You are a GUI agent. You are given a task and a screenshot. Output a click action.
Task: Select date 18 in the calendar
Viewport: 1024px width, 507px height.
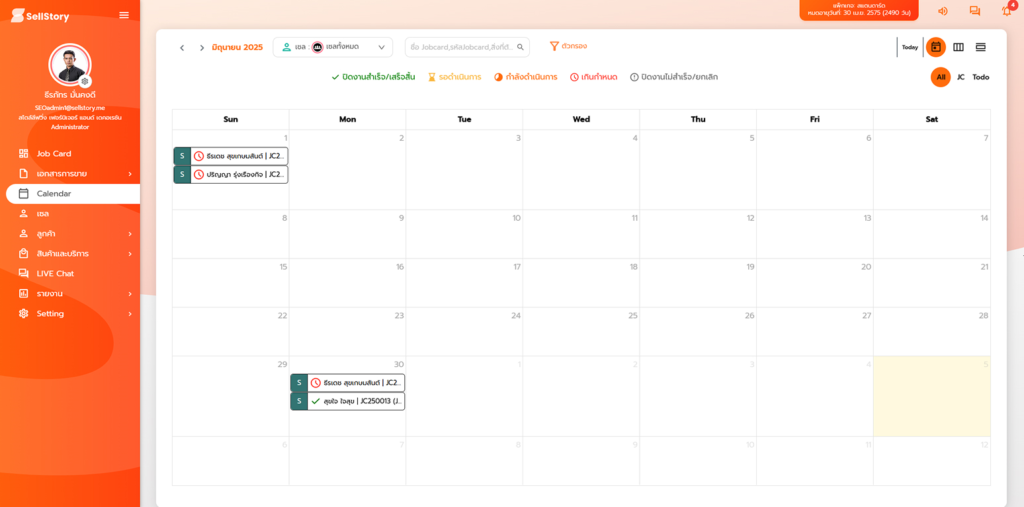[633, 267]
